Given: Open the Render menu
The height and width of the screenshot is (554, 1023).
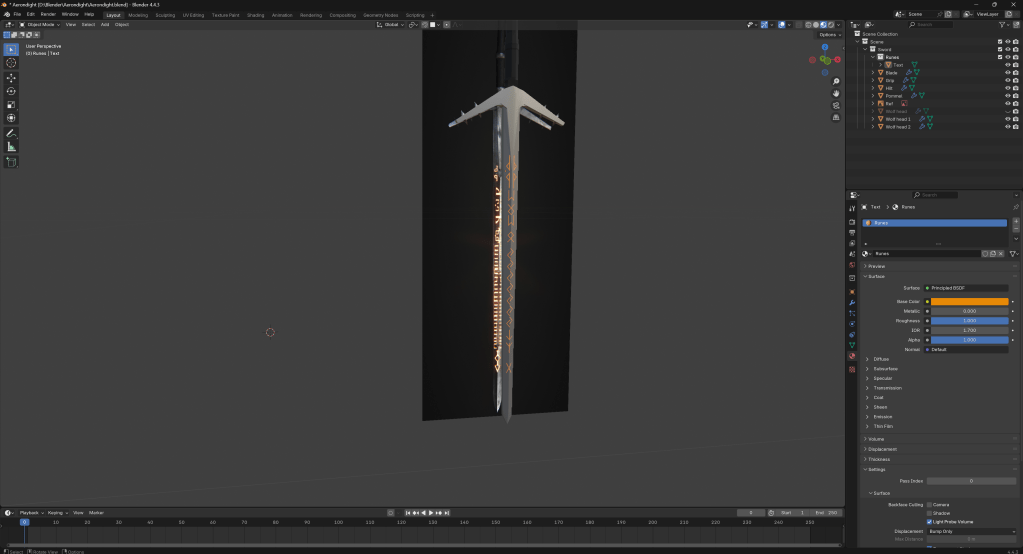Looking at the screenshot, I should point(48,14).
